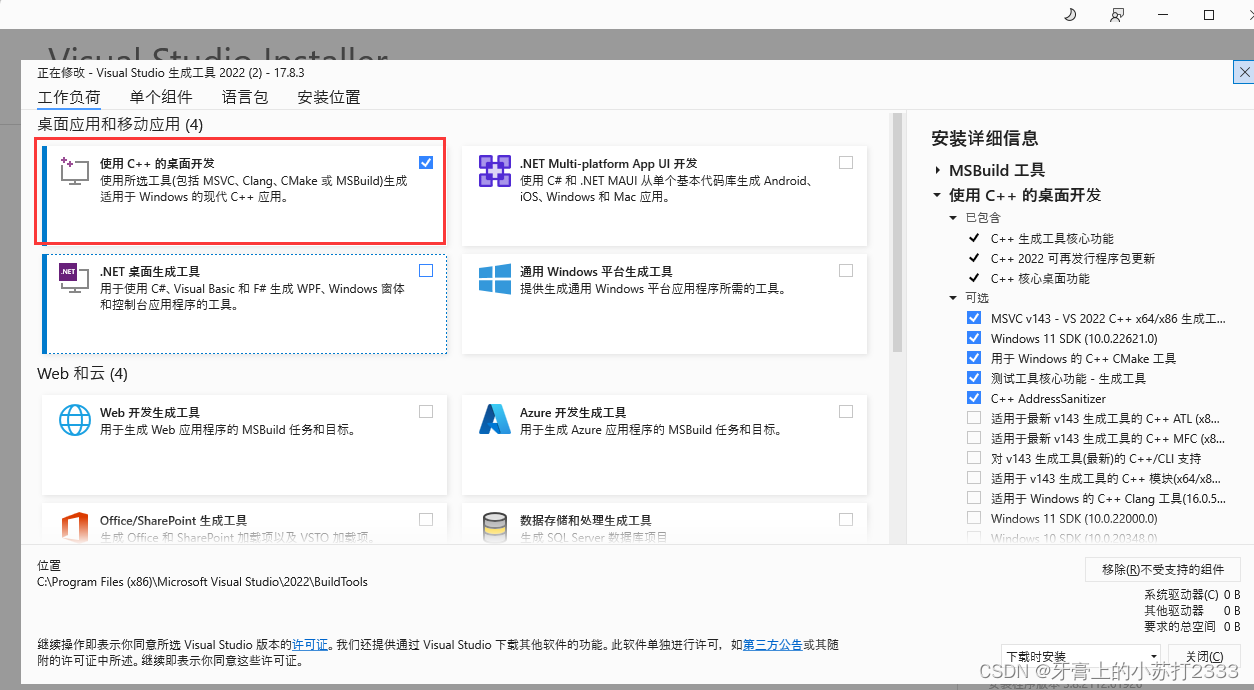Close the modify dialog with the X
1254x690 pixels.
point(1244,73)
